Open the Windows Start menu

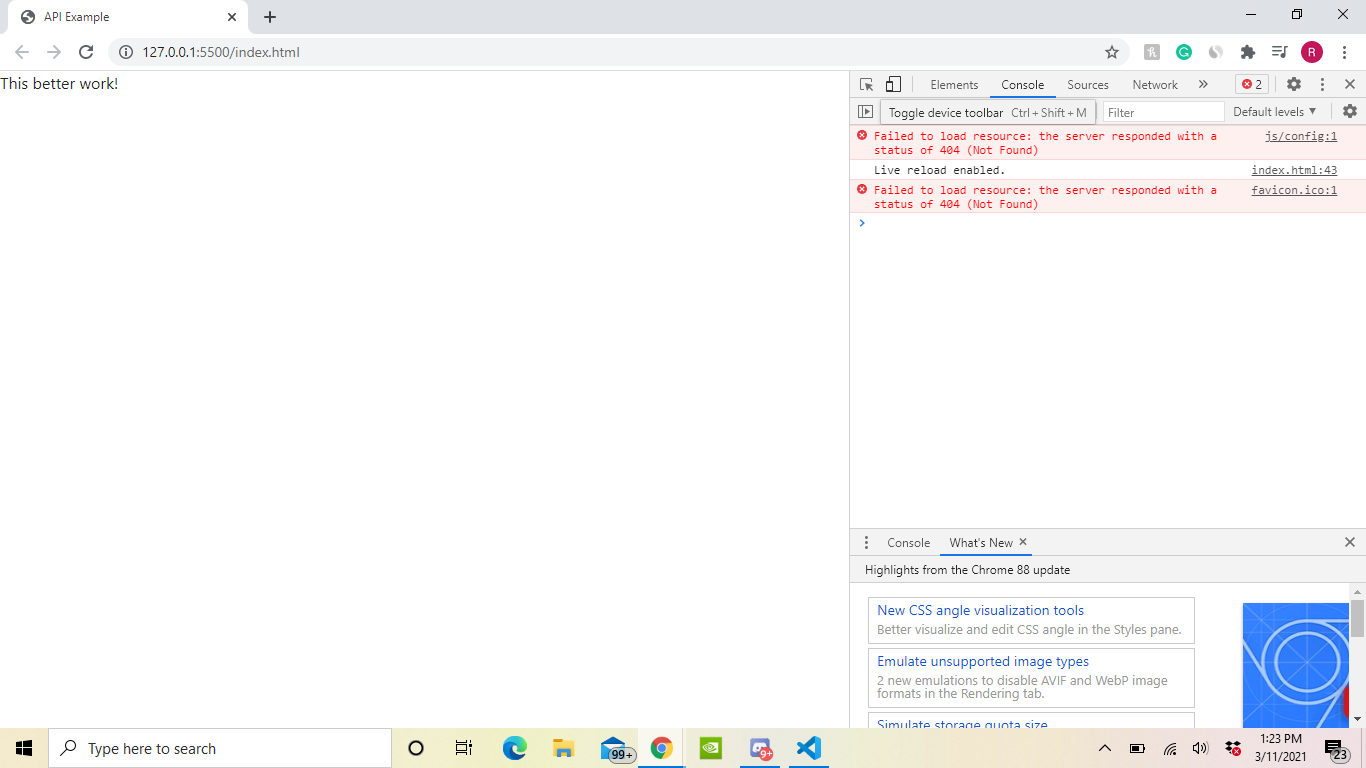24,748
